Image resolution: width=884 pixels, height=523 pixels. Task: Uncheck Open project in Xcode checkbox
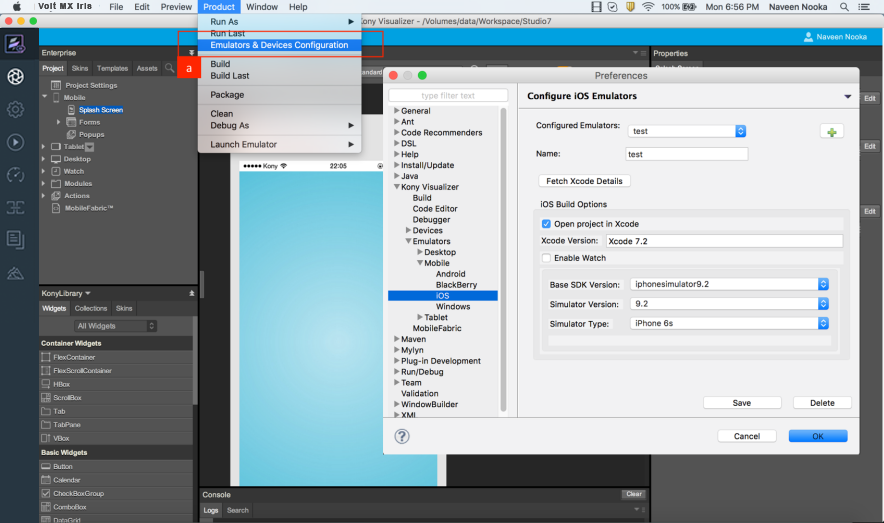click(546, 224)
